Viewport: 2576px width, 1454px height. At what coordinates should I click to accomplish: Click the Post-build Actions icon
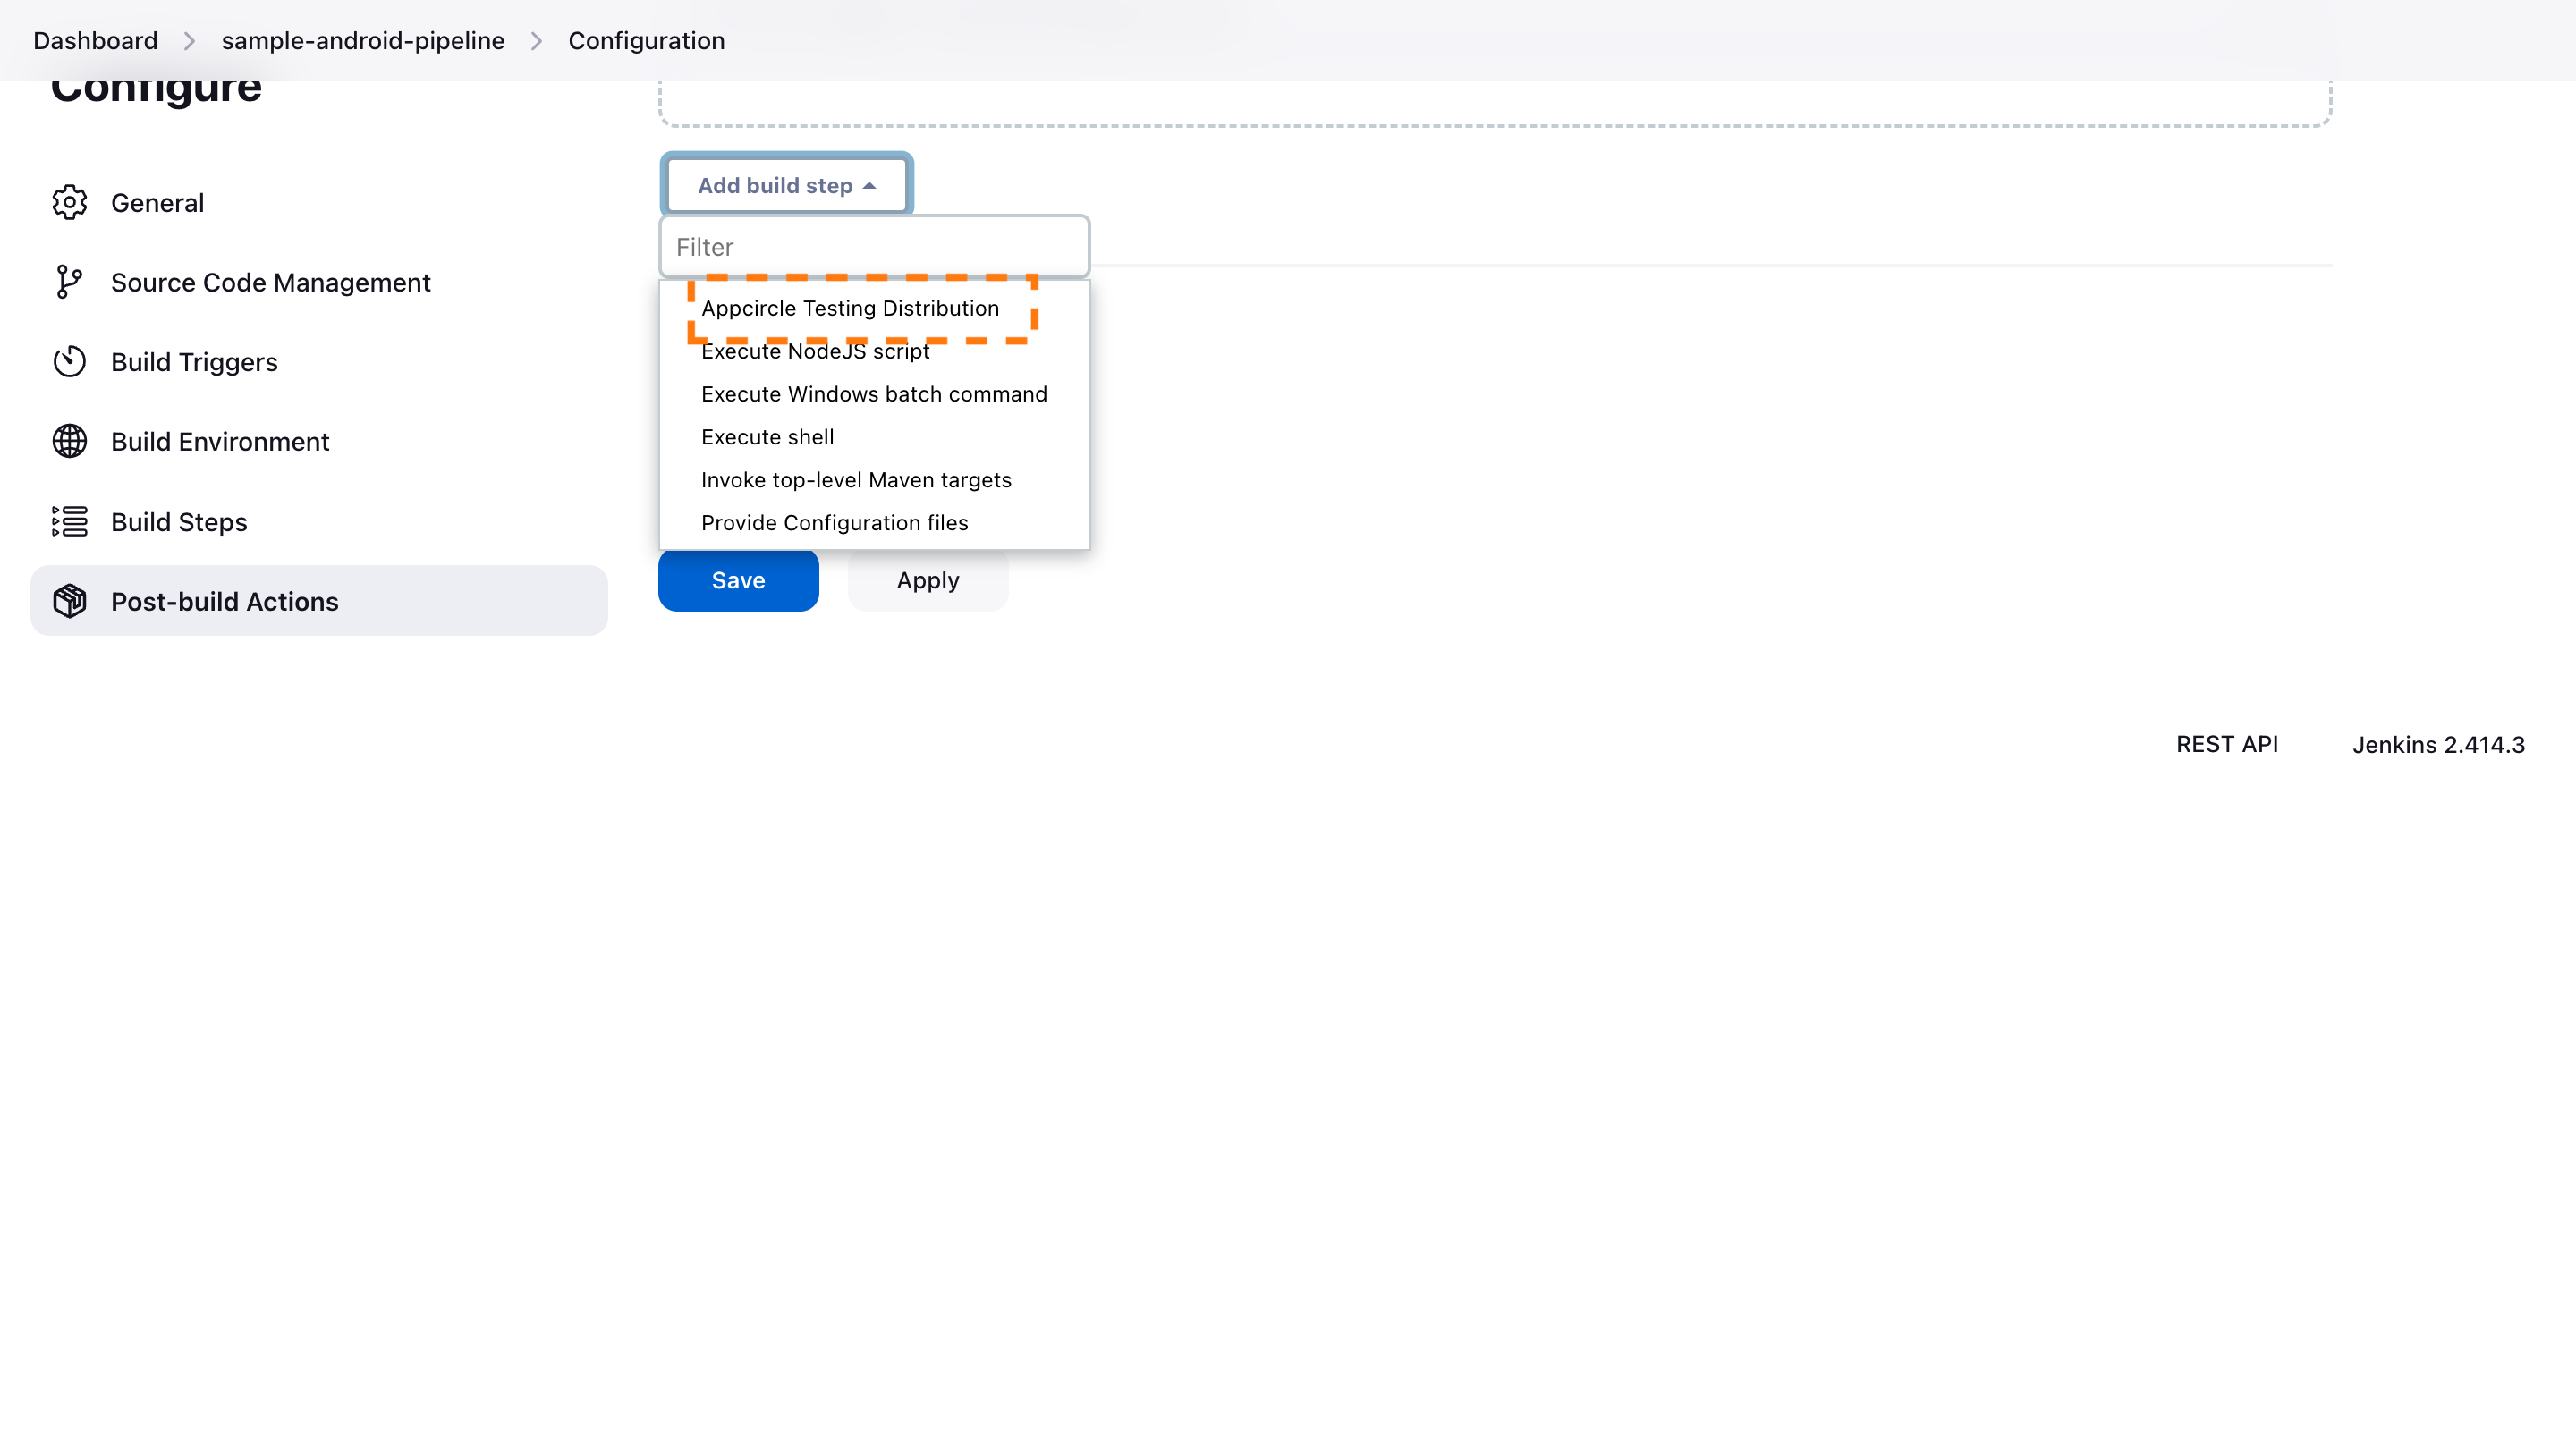coord(69,600)
